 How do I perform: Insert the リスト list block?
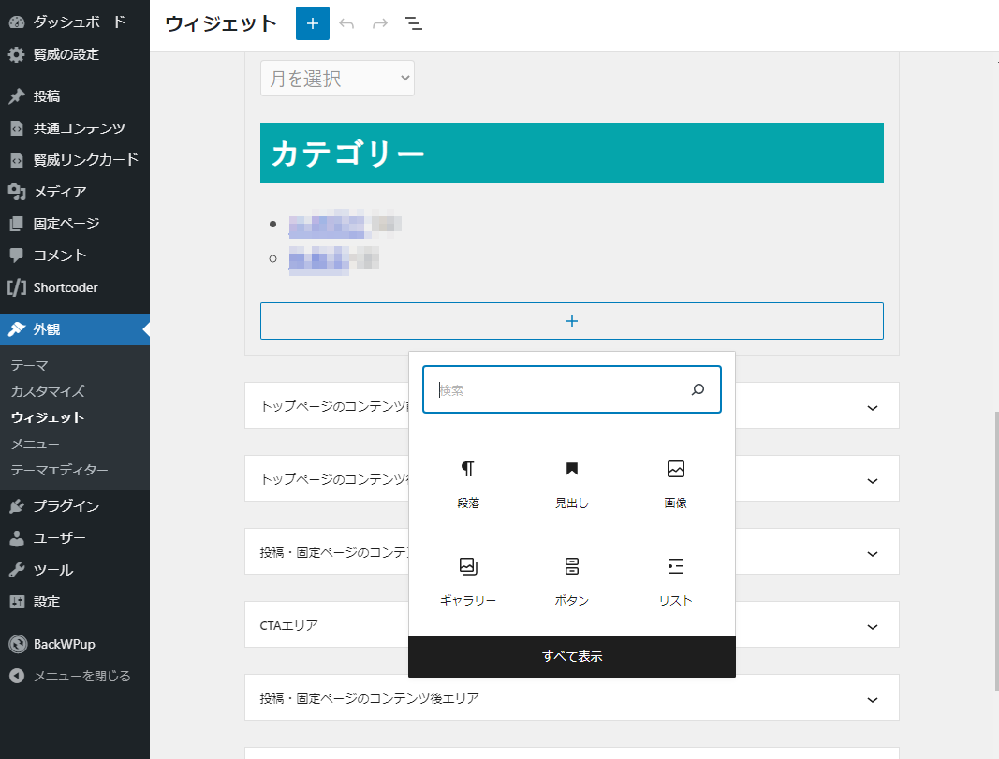[675, 581]
